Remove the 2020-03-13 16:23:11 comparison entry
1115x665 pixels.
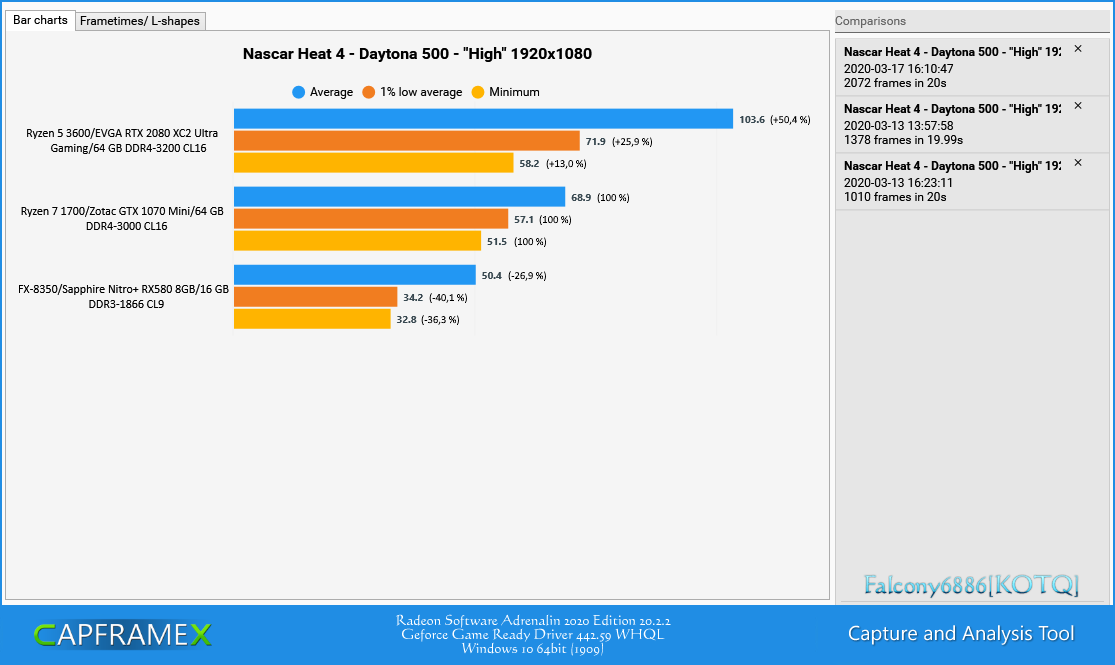coord(1078,163)
